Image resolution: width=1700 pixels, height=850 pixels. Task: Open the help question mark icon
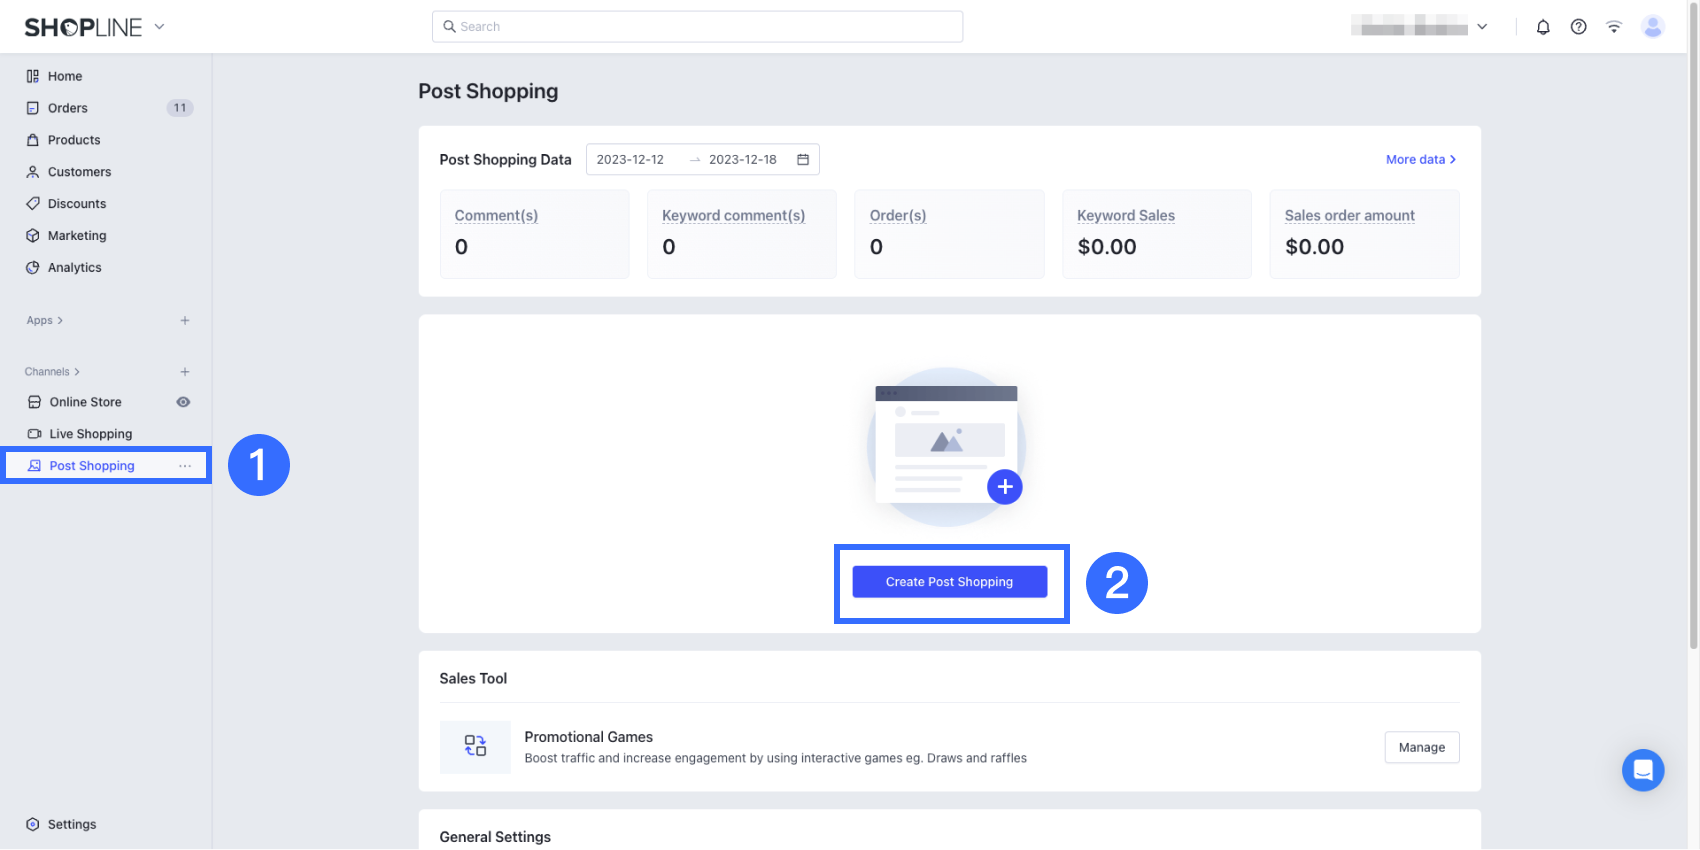(x=1578, y=27)
